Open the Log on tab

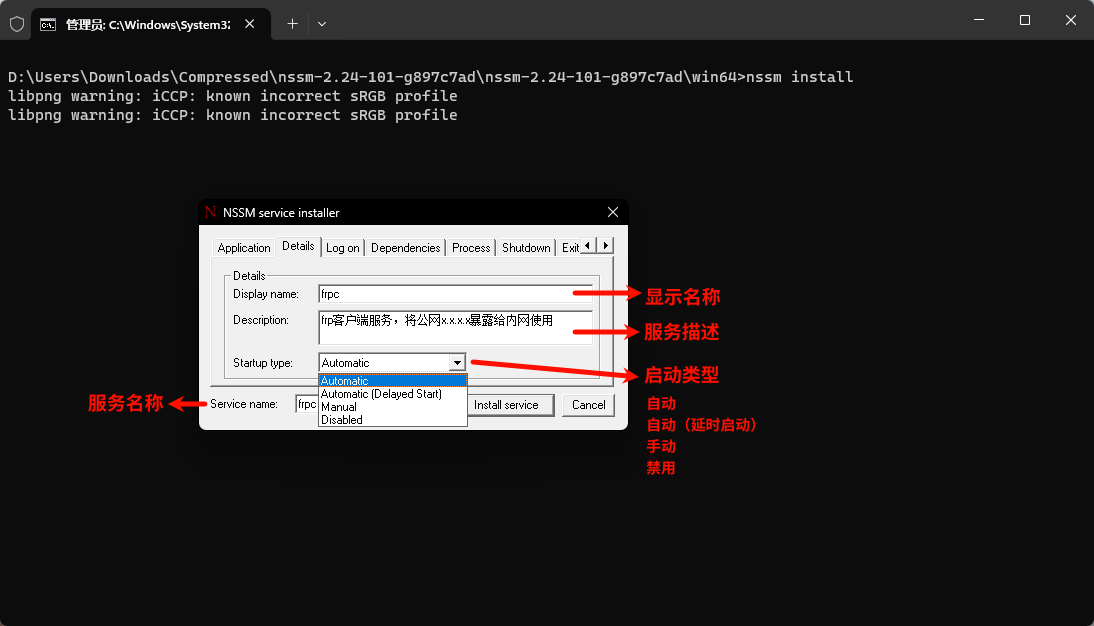point(343,248)
